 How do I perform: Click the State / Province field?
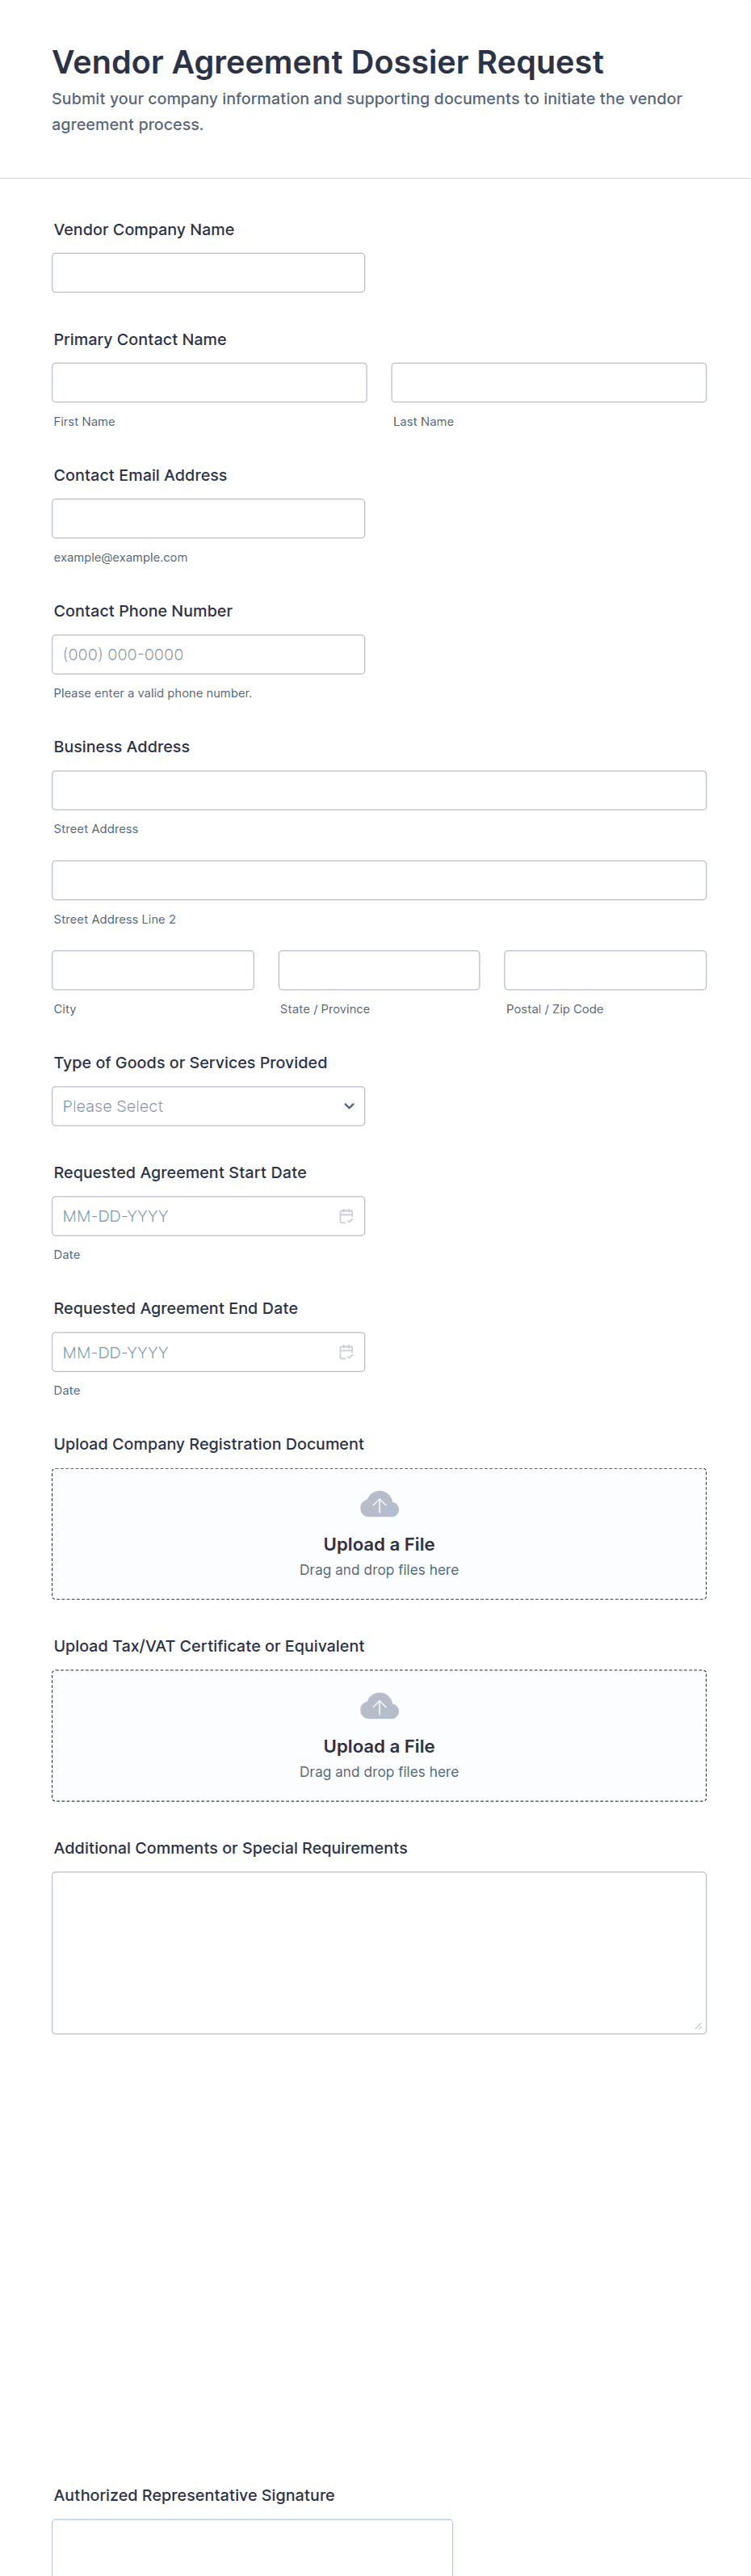tap(379, 970)
